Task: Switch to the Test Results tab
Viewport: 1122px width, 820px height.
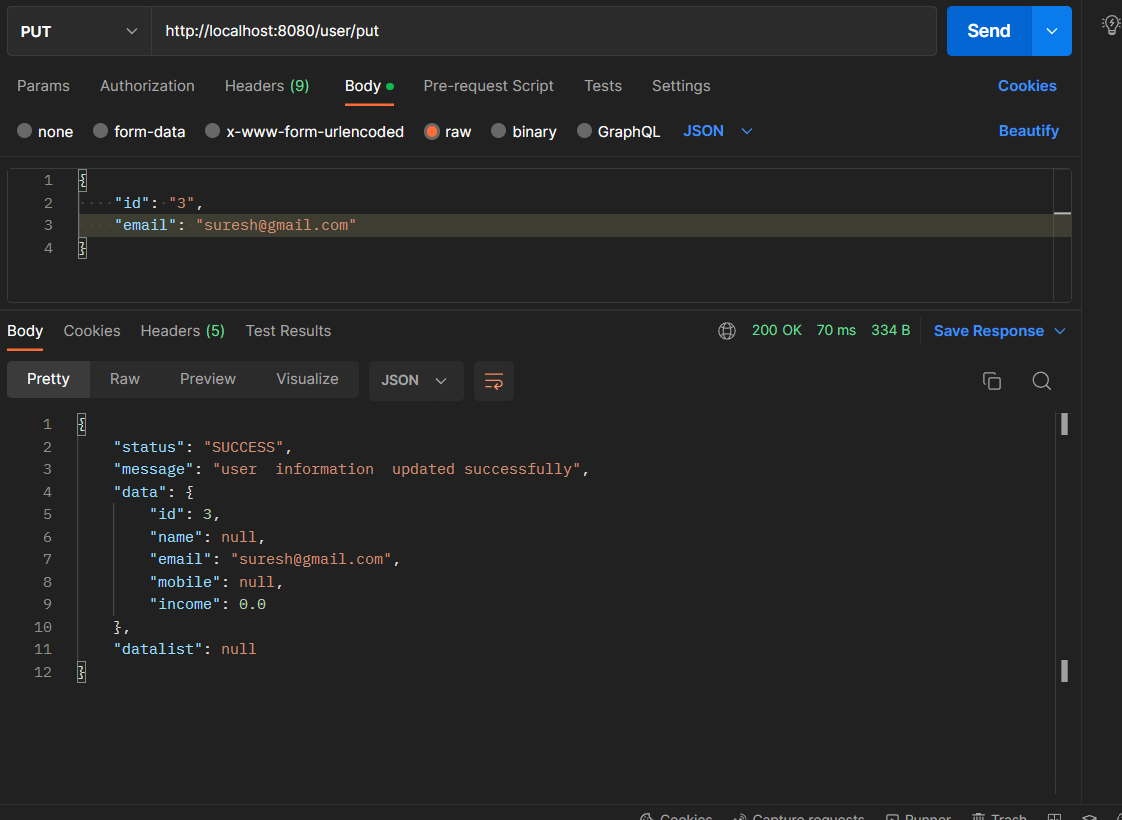Action: pyautogui.click(x=288, y=331)
